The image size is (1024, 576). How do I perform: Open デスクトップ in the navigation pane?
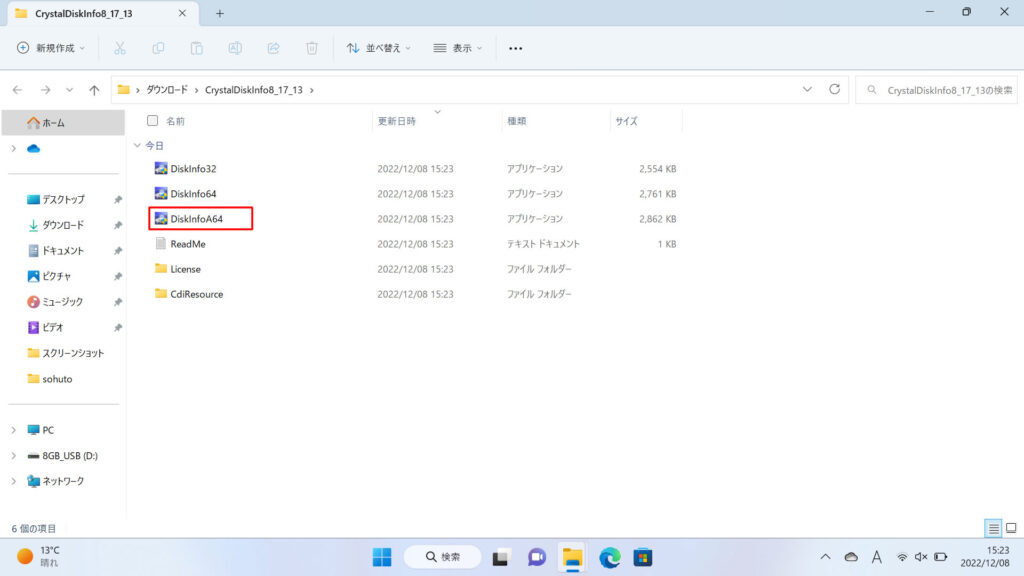tap(63, 199)
